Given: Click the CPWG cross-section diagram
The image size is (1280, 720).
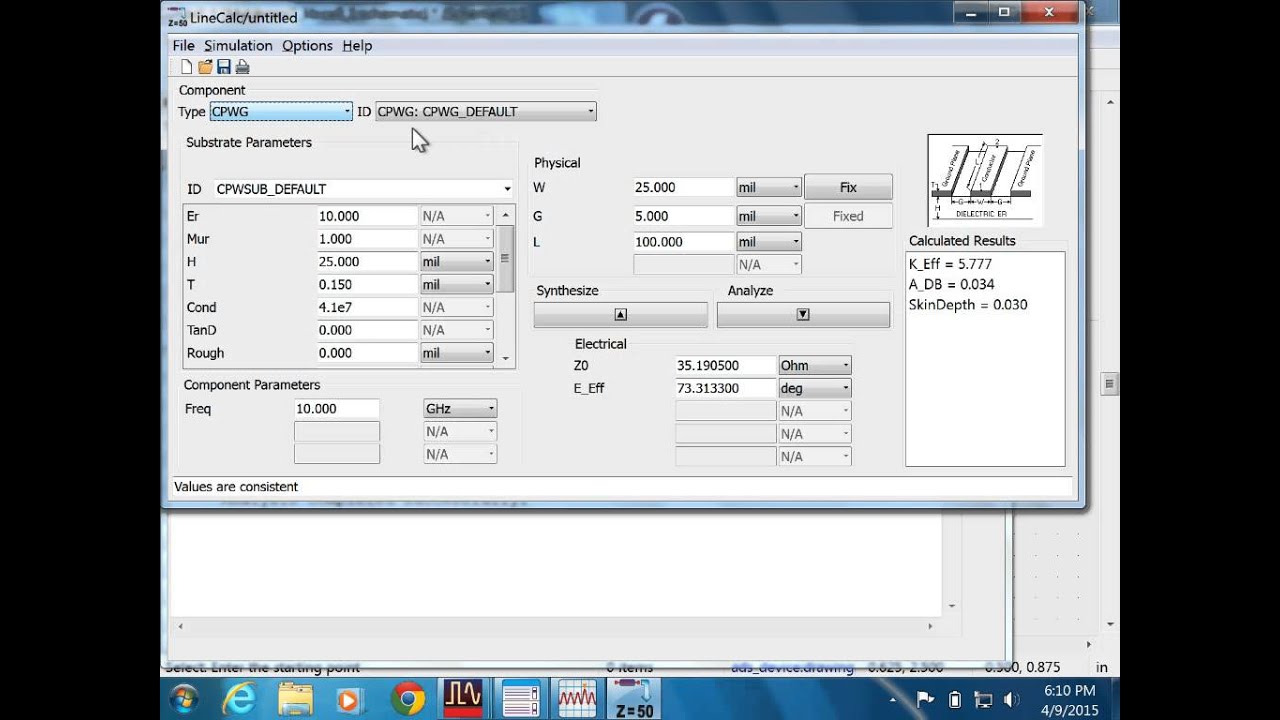Looking at the screenshot, I should 985,179.
